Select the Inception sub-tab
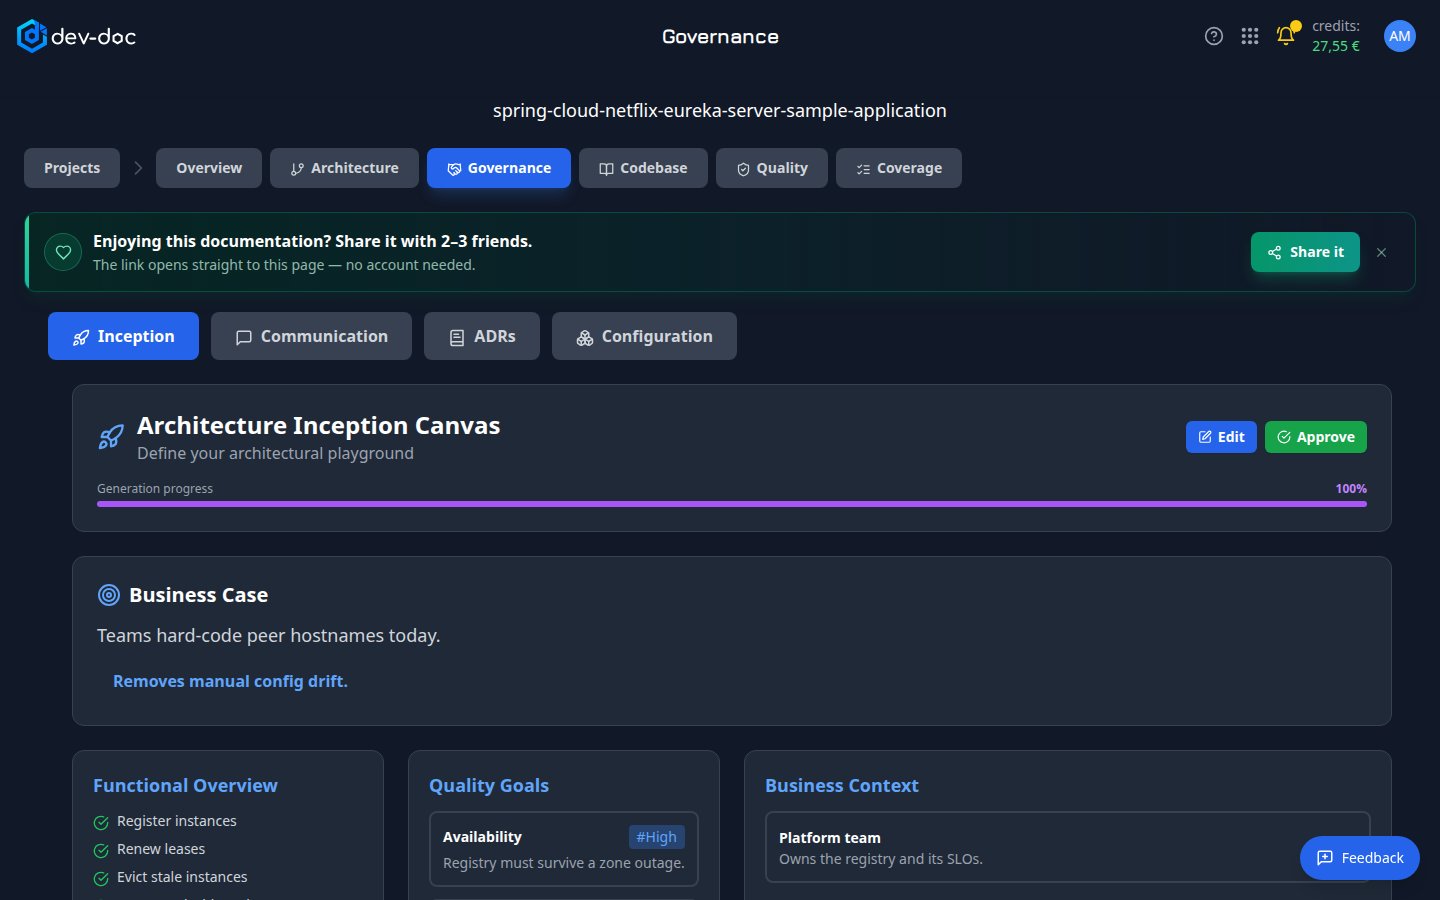 click(x=123, y=336)
